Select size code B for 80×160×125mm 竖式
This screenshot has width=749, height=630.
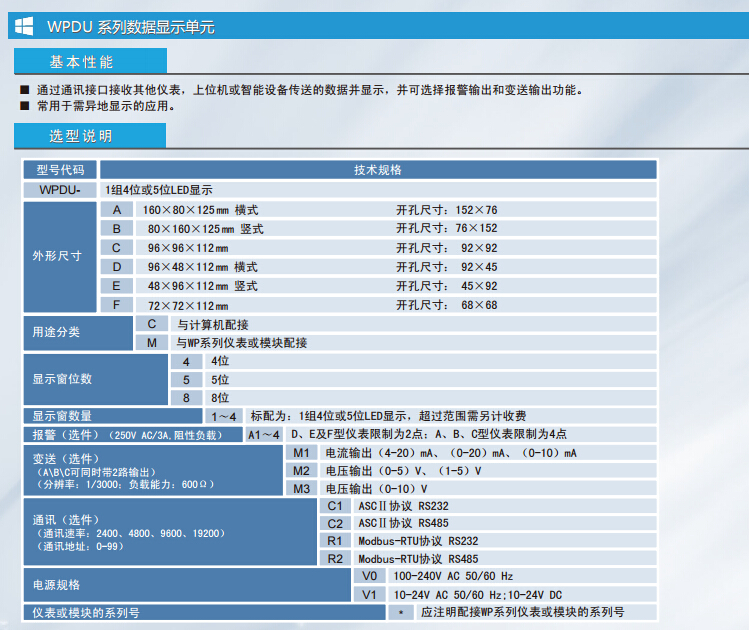pos(116,228)
